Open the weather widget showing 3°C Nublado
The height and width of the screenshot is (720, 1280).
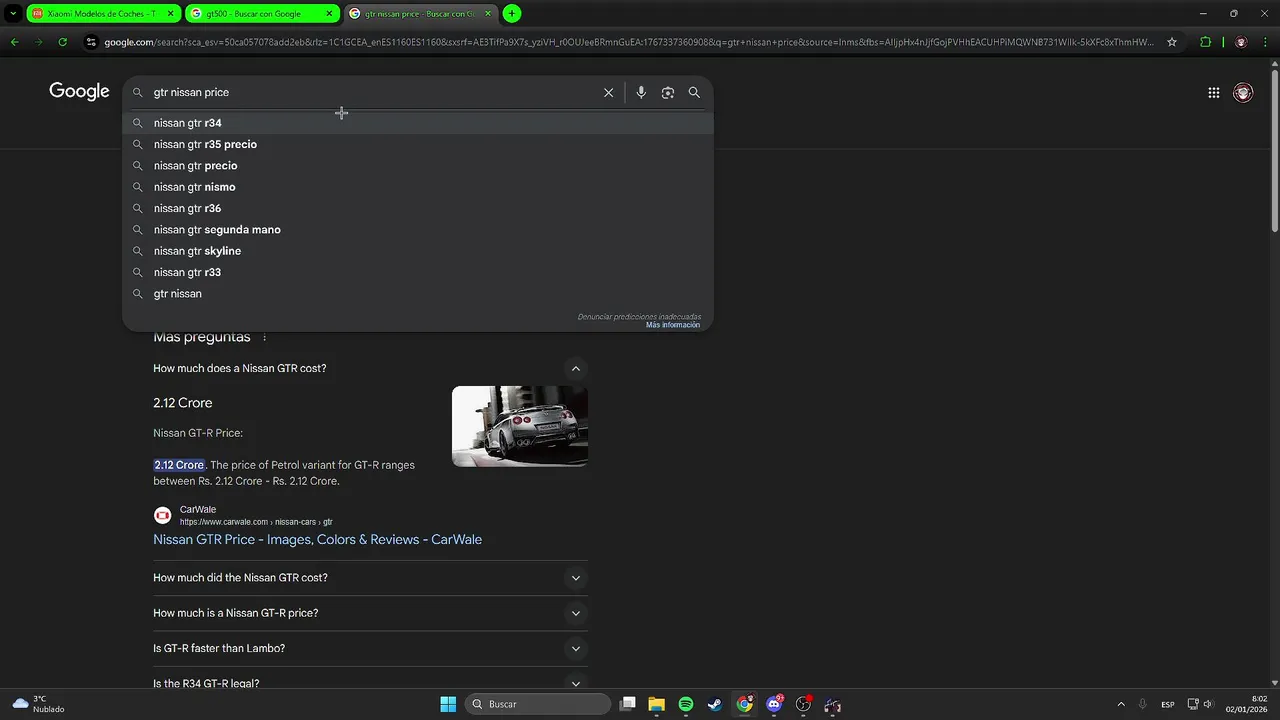[x=38, y=704]
